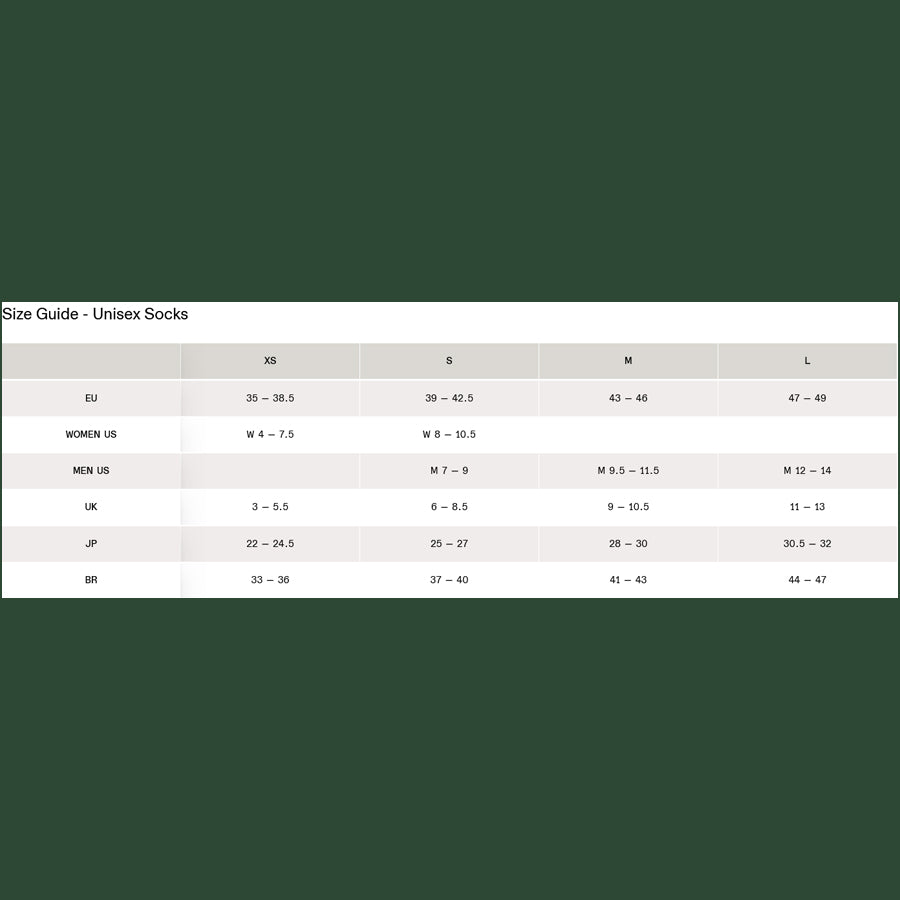900x900 pixels.
Task: Select the S size column header
Action: tap(449, 361)
